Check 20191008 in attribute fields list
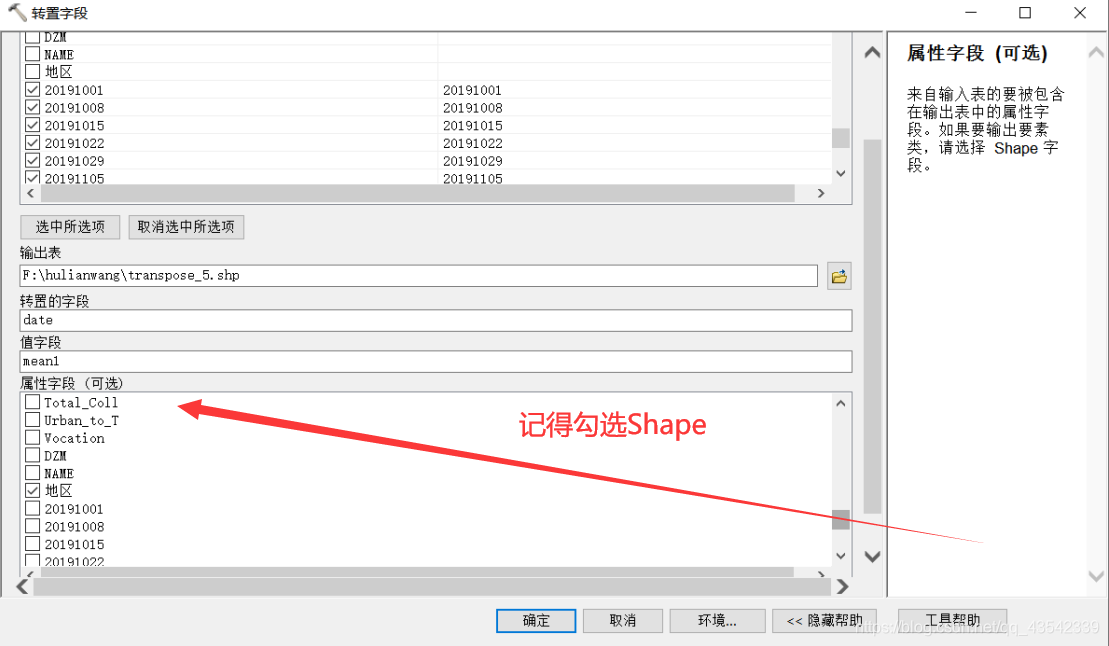This screenshot has width=1109, height=646. (x=33, y=526)
